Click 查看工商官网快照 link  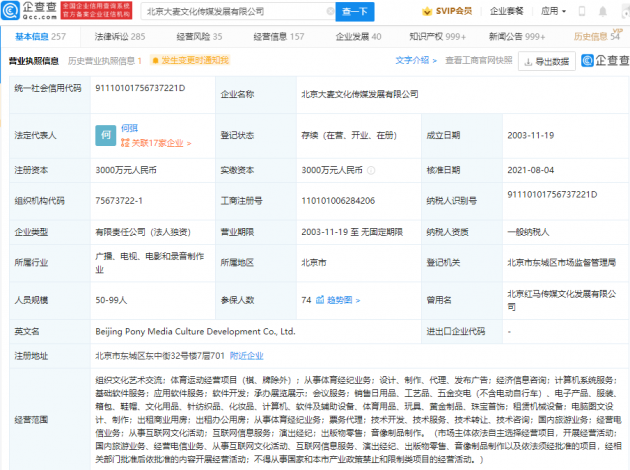(479, 60)
